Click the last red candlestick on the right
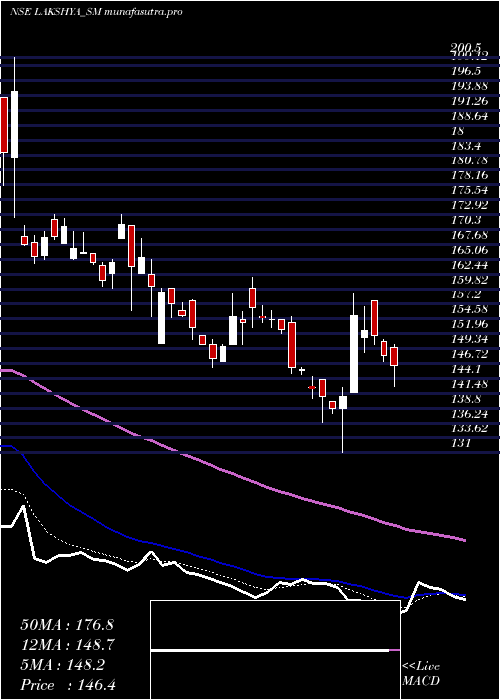Viewport: 500px width, 700px height. click(x=394, y=356)
